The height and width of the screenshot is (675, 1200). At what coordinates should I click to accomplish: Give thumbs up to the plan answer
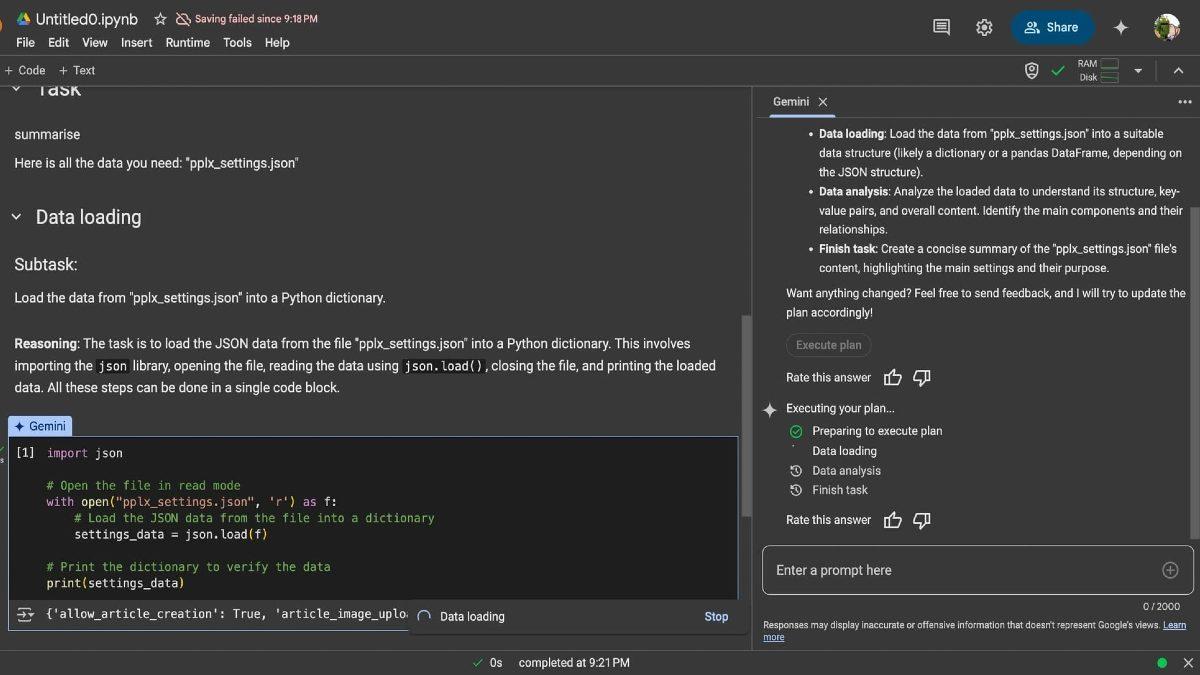893,377
